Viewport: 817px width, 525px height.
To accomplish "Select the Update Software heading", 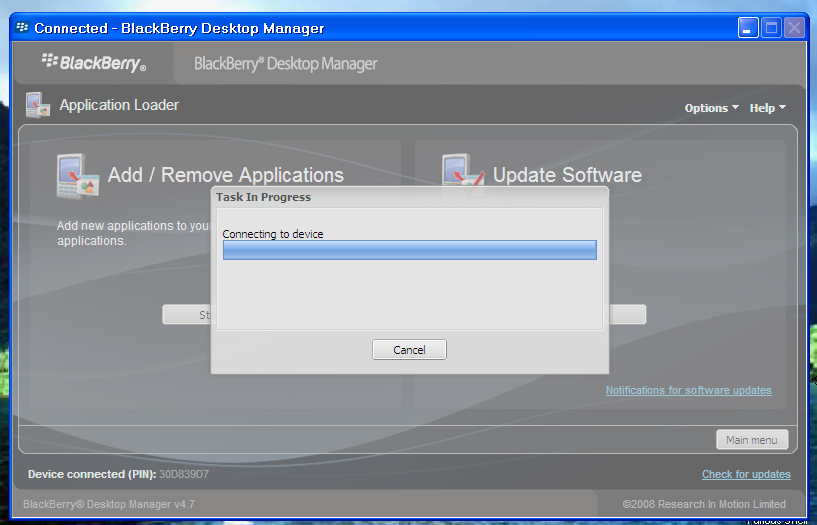I will click(567, 175).
